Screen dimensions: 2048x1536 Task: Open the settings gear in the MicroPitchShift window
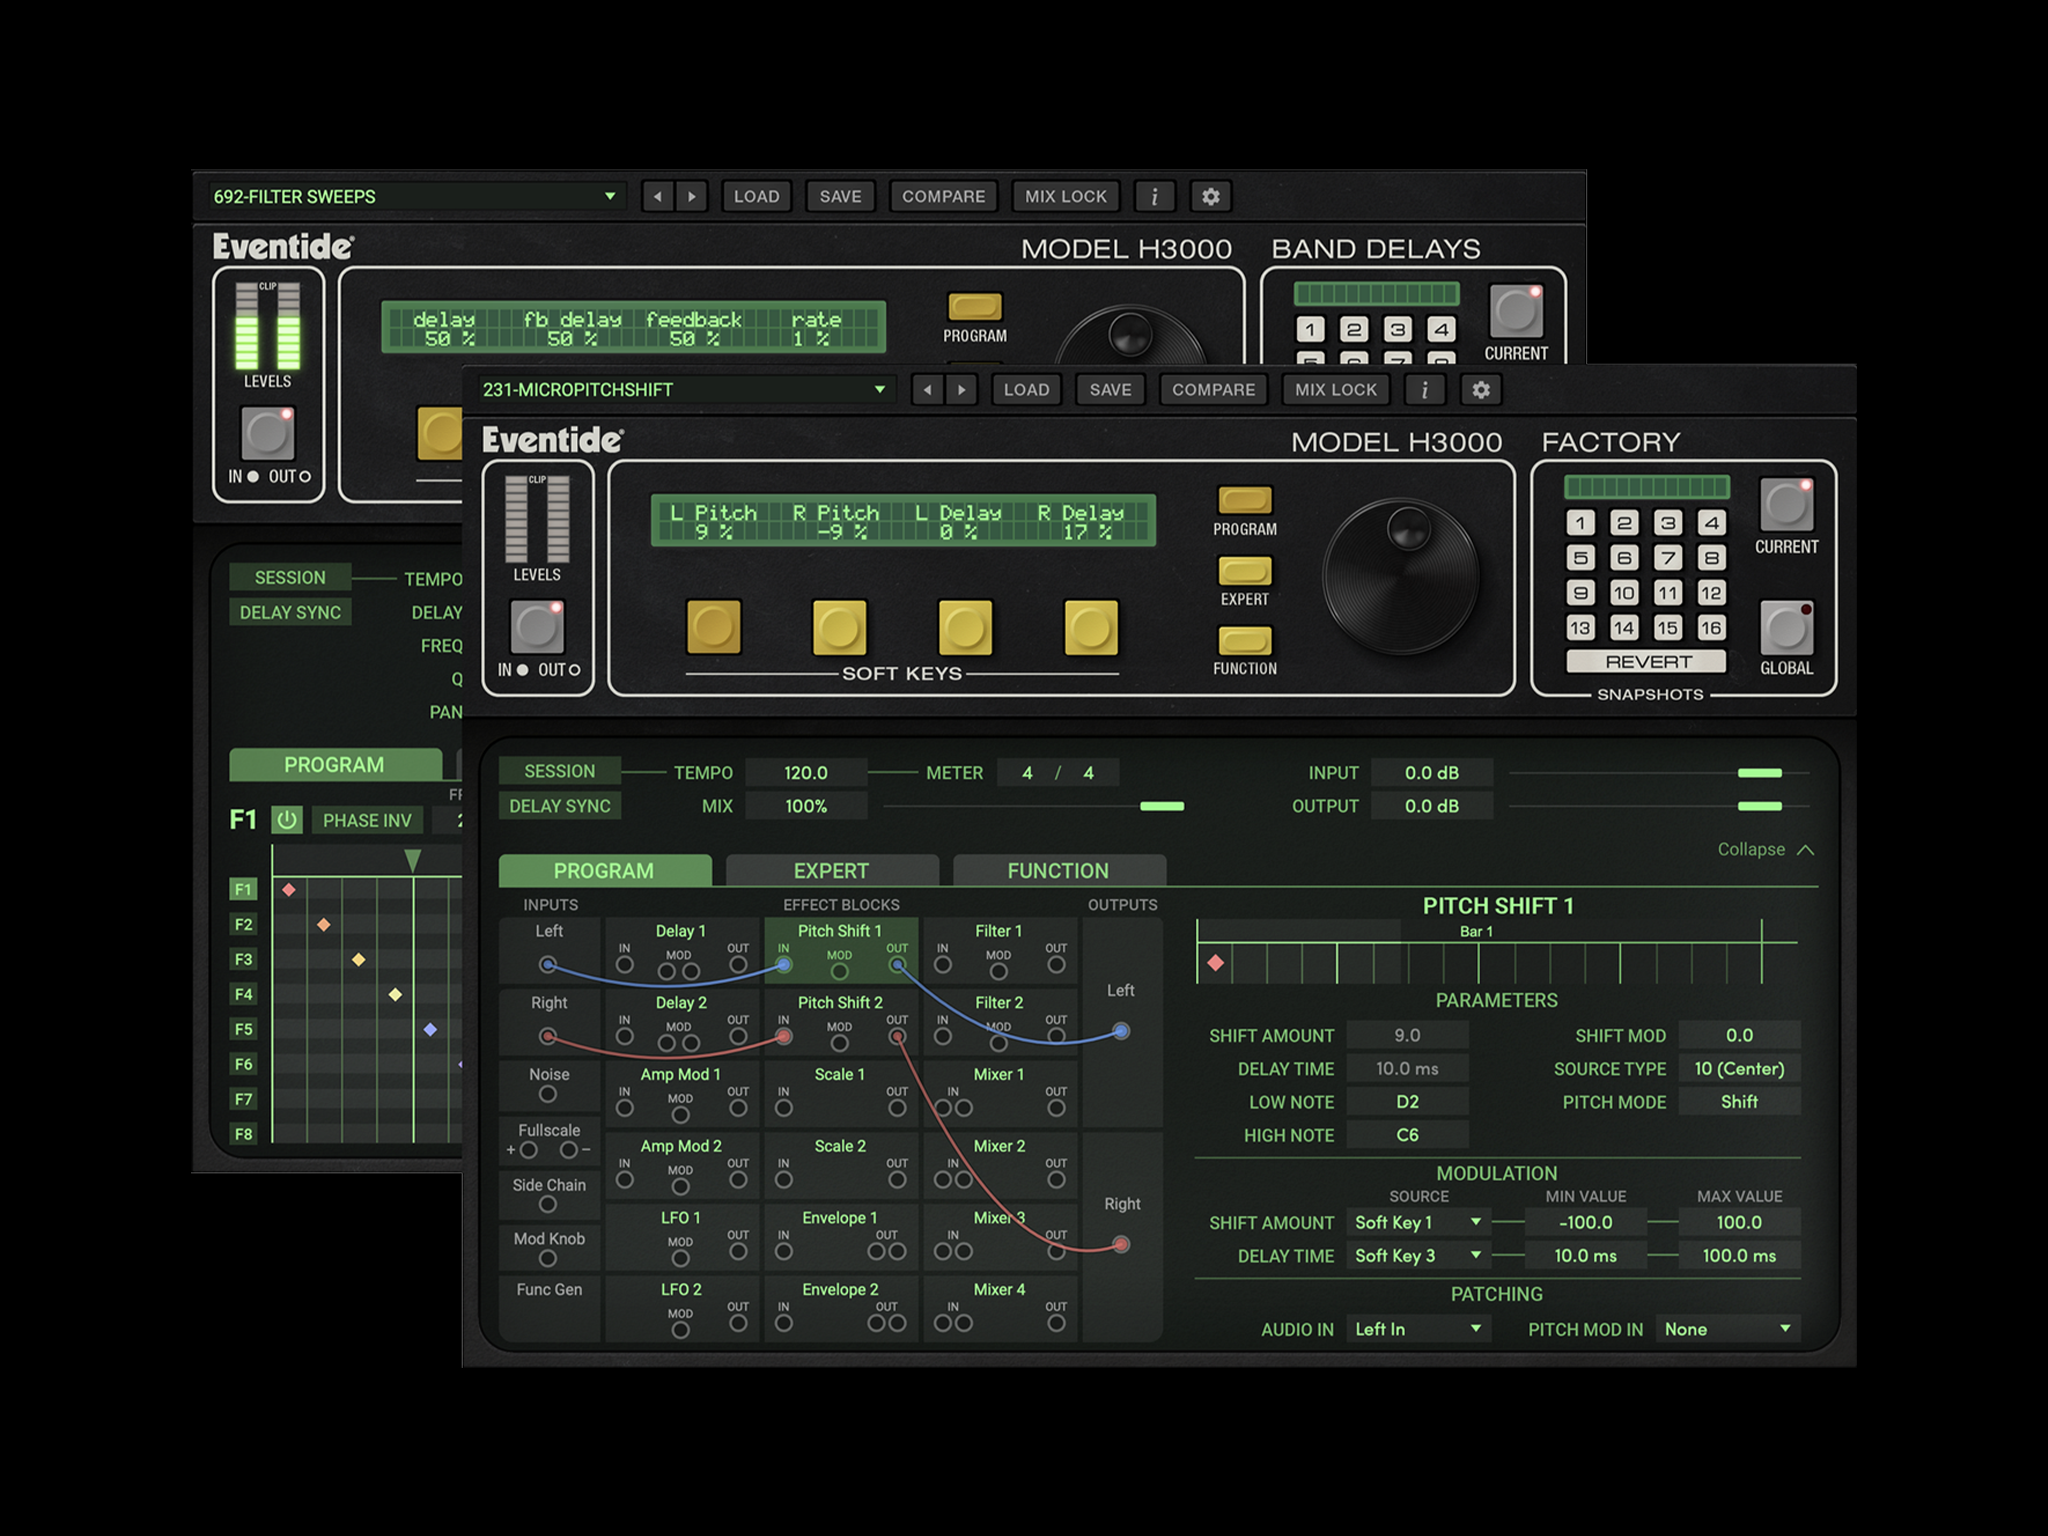(x=1481, y=389)
